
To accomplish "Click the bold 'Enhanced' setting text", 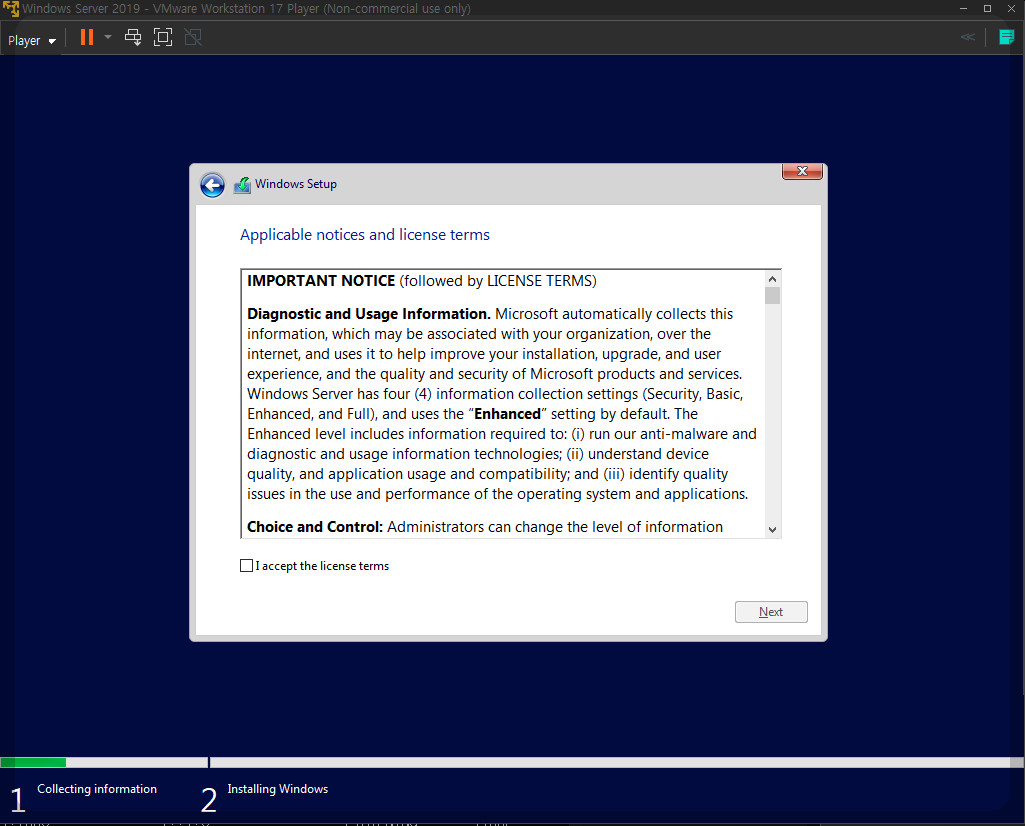I will [507, 414].
